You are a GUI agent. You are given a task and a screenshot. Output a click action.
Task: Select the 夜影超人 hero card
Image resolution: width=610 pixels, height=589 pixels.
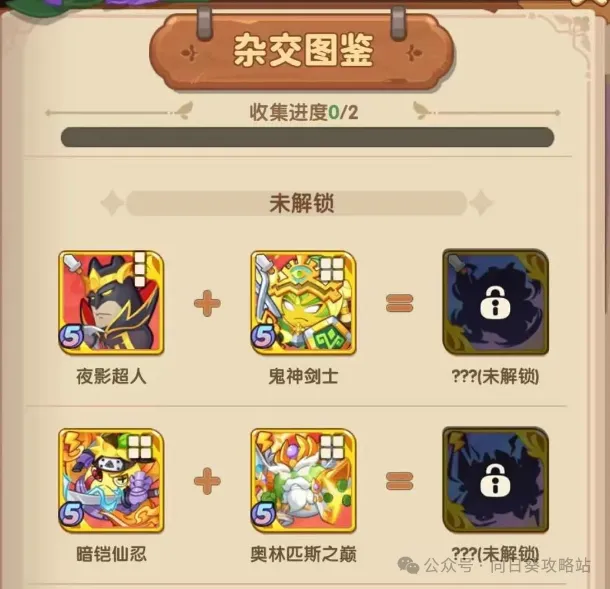[111, 303]
